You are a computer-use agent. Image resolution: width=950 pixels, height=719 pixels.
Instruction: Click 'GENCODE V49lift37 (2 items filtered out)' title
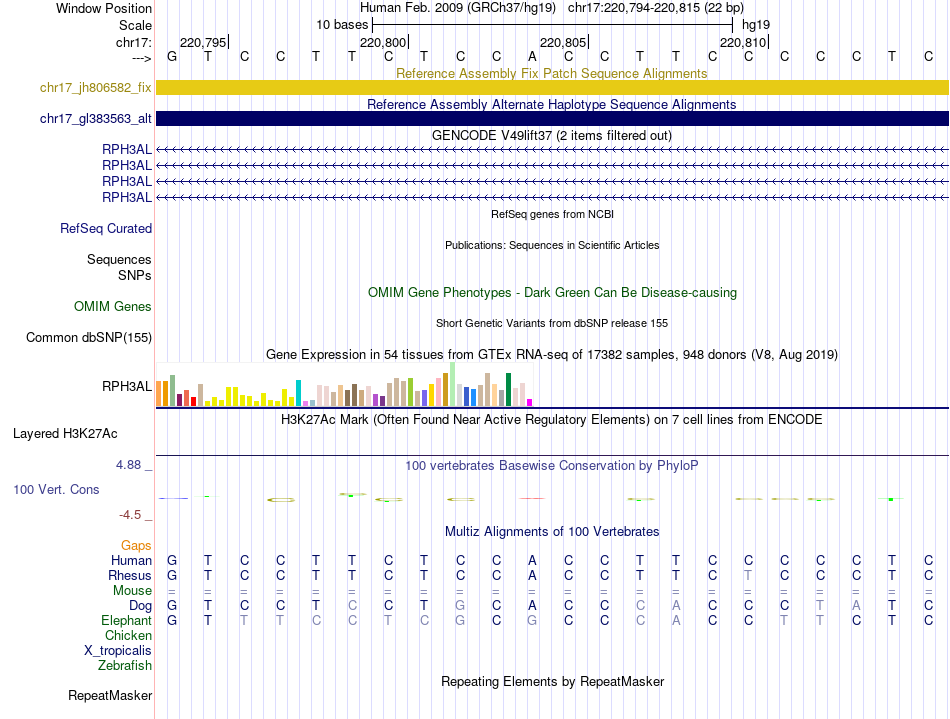click(x=552, y=135)
